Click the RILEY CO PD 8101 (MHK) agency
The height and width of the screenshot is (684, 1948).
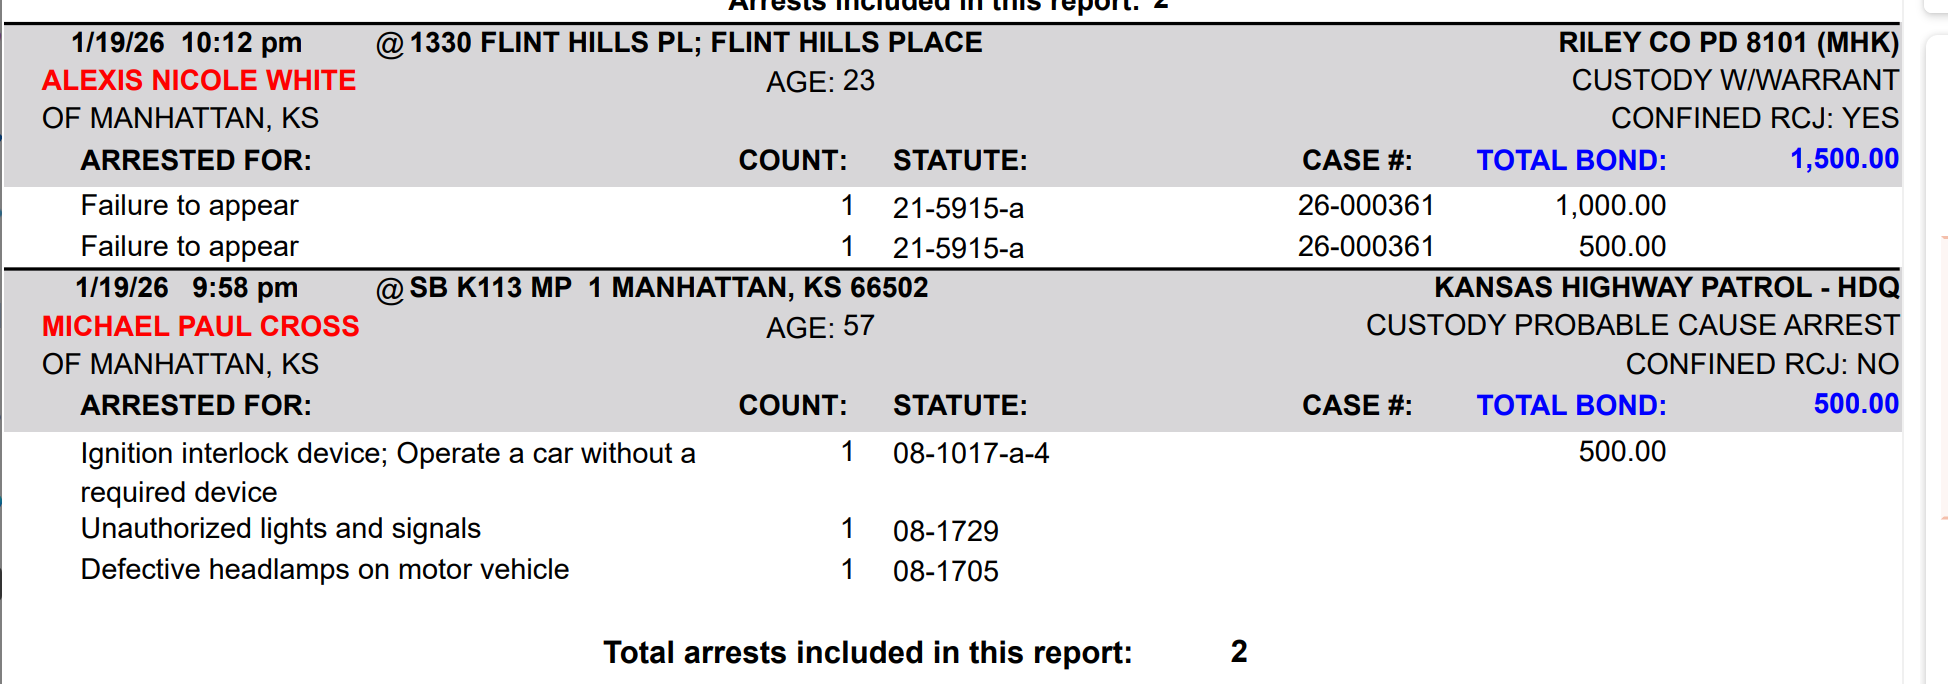[x=1727, y=42]
